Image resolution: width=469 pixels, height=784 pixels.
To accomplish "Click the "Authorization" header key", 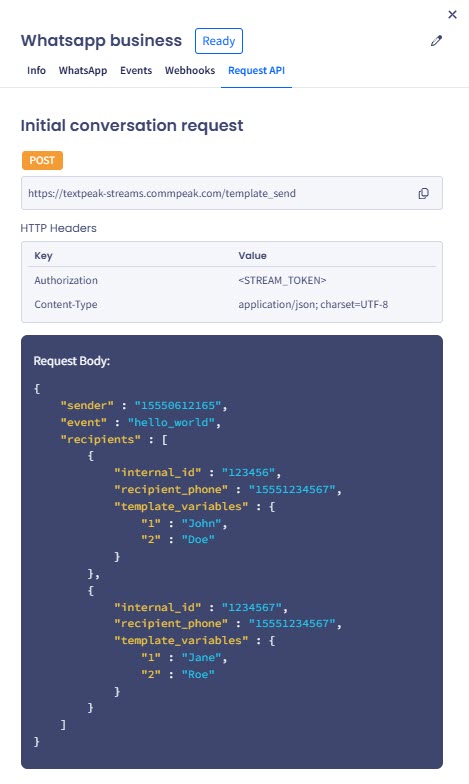I will point(66,280).
